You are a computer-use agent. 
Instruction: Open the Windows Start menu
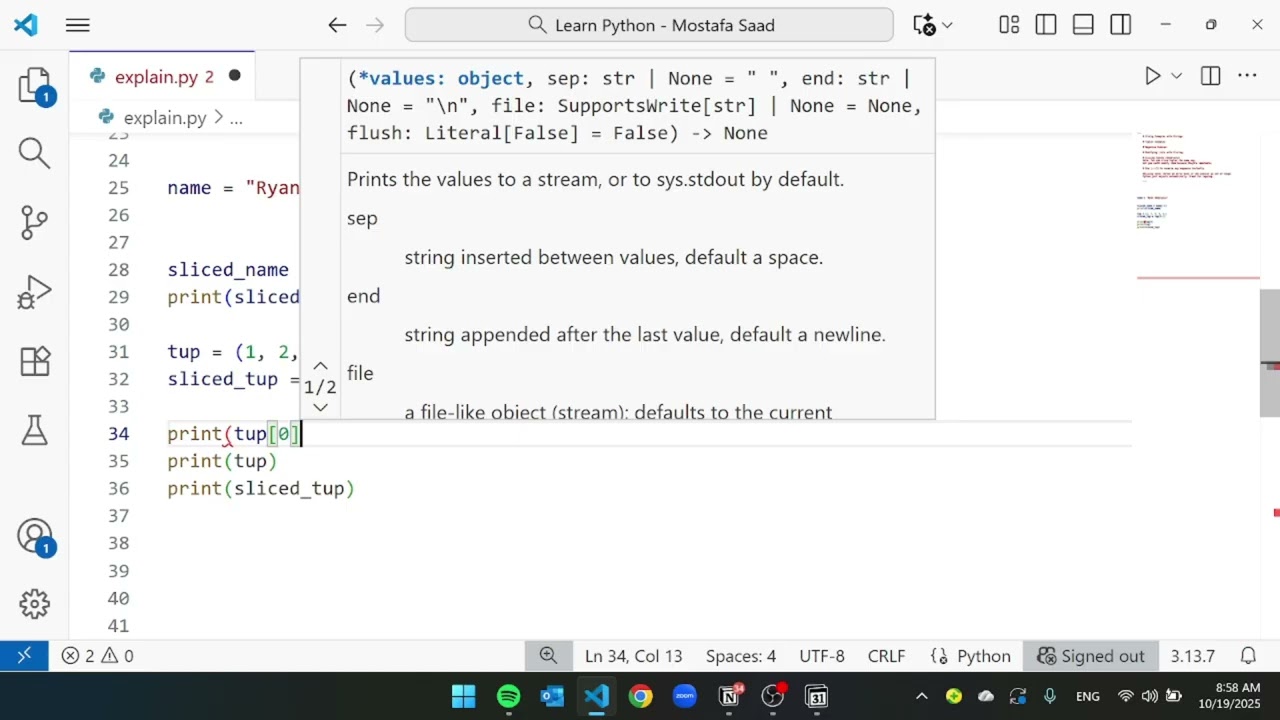(x=464, y=696)
